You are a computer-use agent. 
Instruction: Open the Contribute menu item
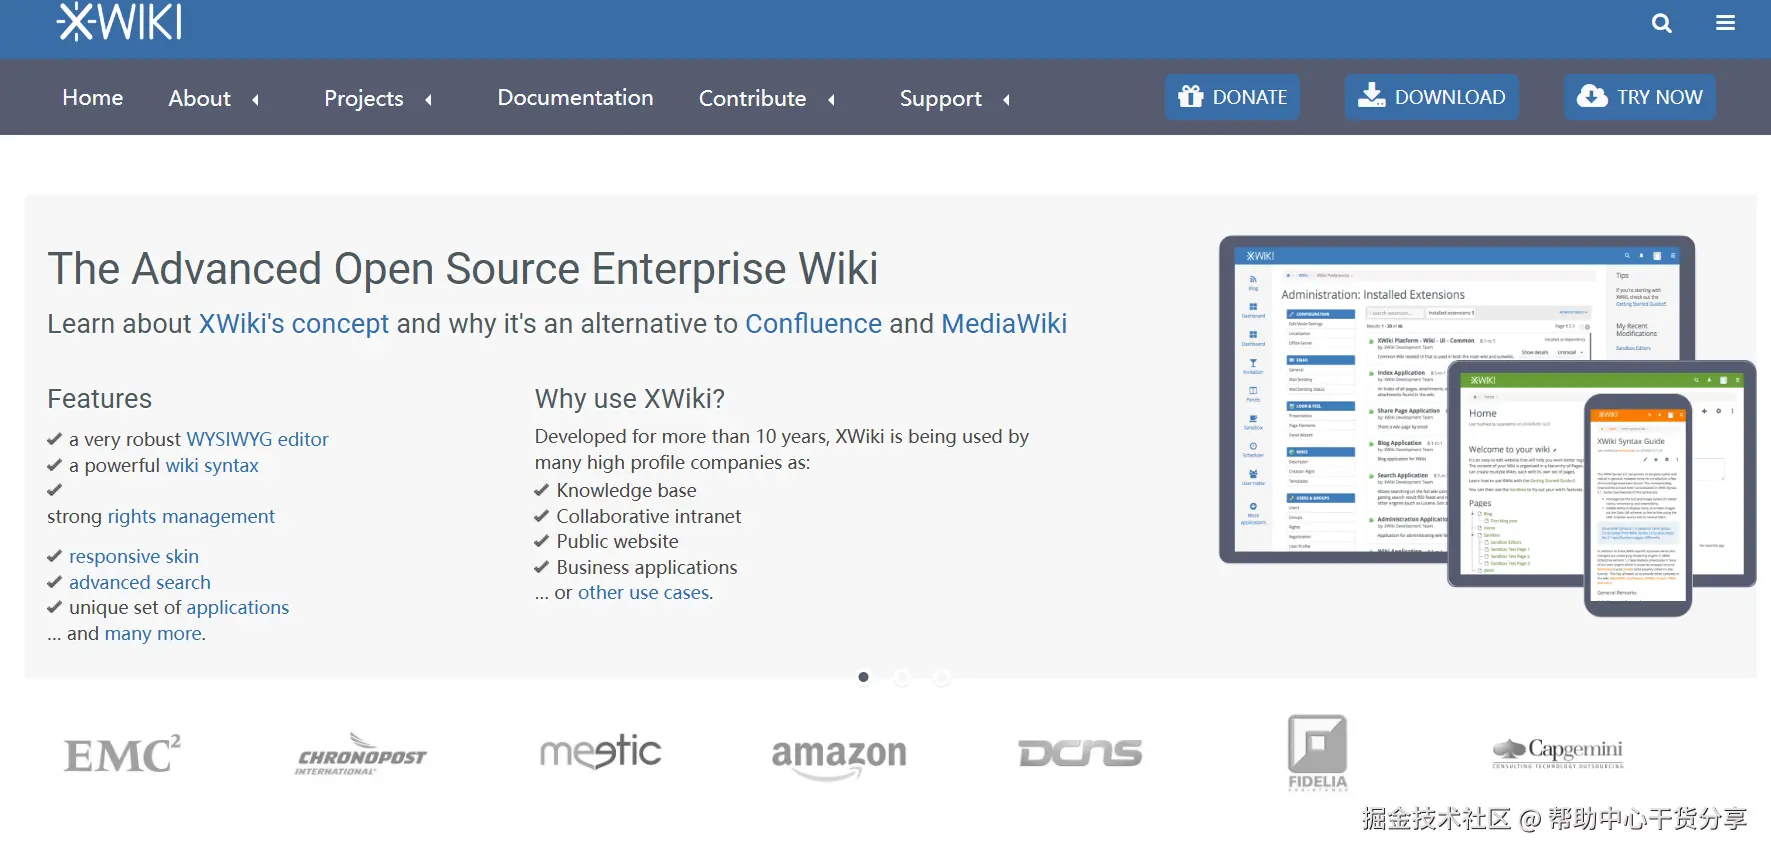[x=752, y=98]
